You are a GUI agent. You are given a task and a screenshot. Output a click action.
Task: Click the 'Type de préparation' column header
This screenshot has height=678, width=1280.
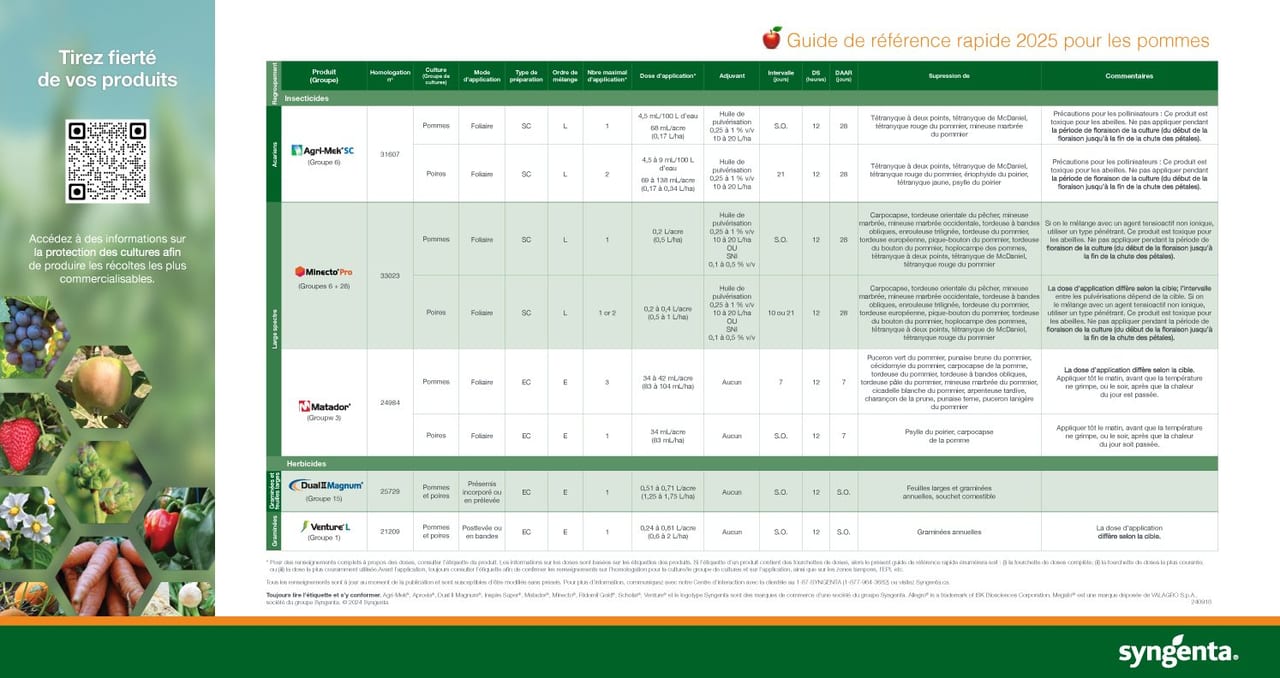coord(526,76)
